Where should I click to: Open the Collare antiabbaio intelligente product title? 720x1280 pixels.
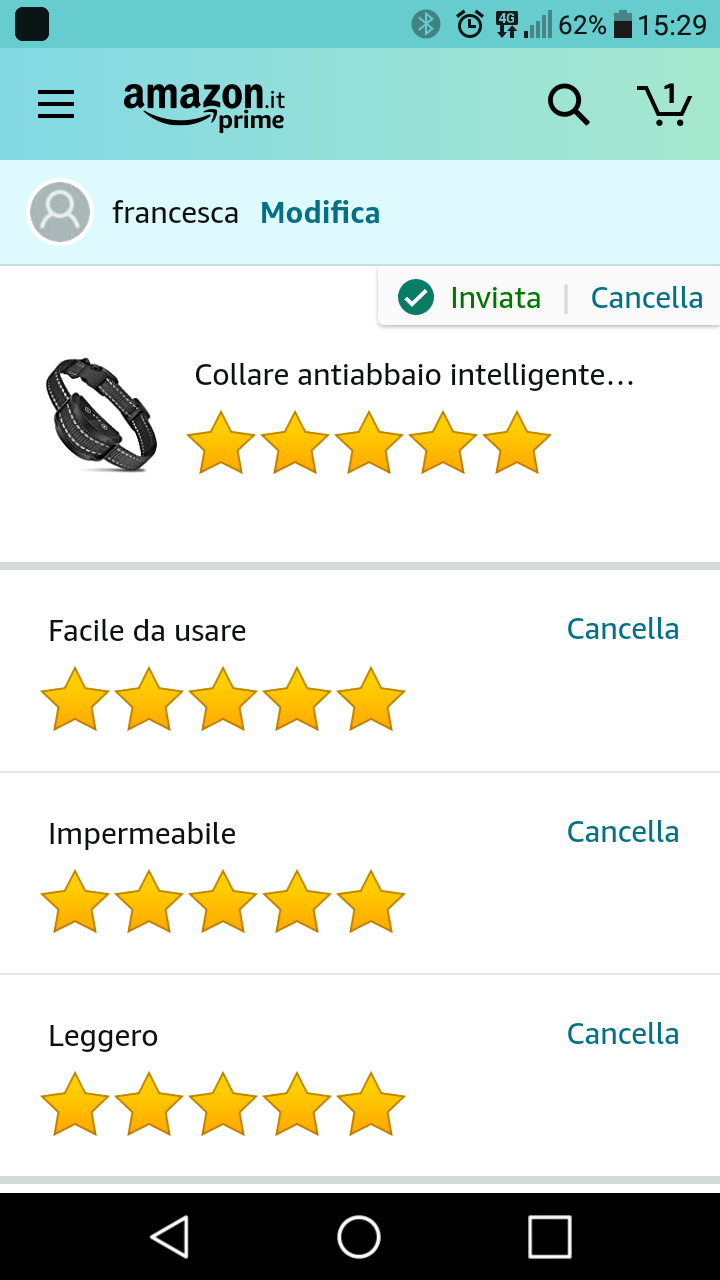click(414, 376)
